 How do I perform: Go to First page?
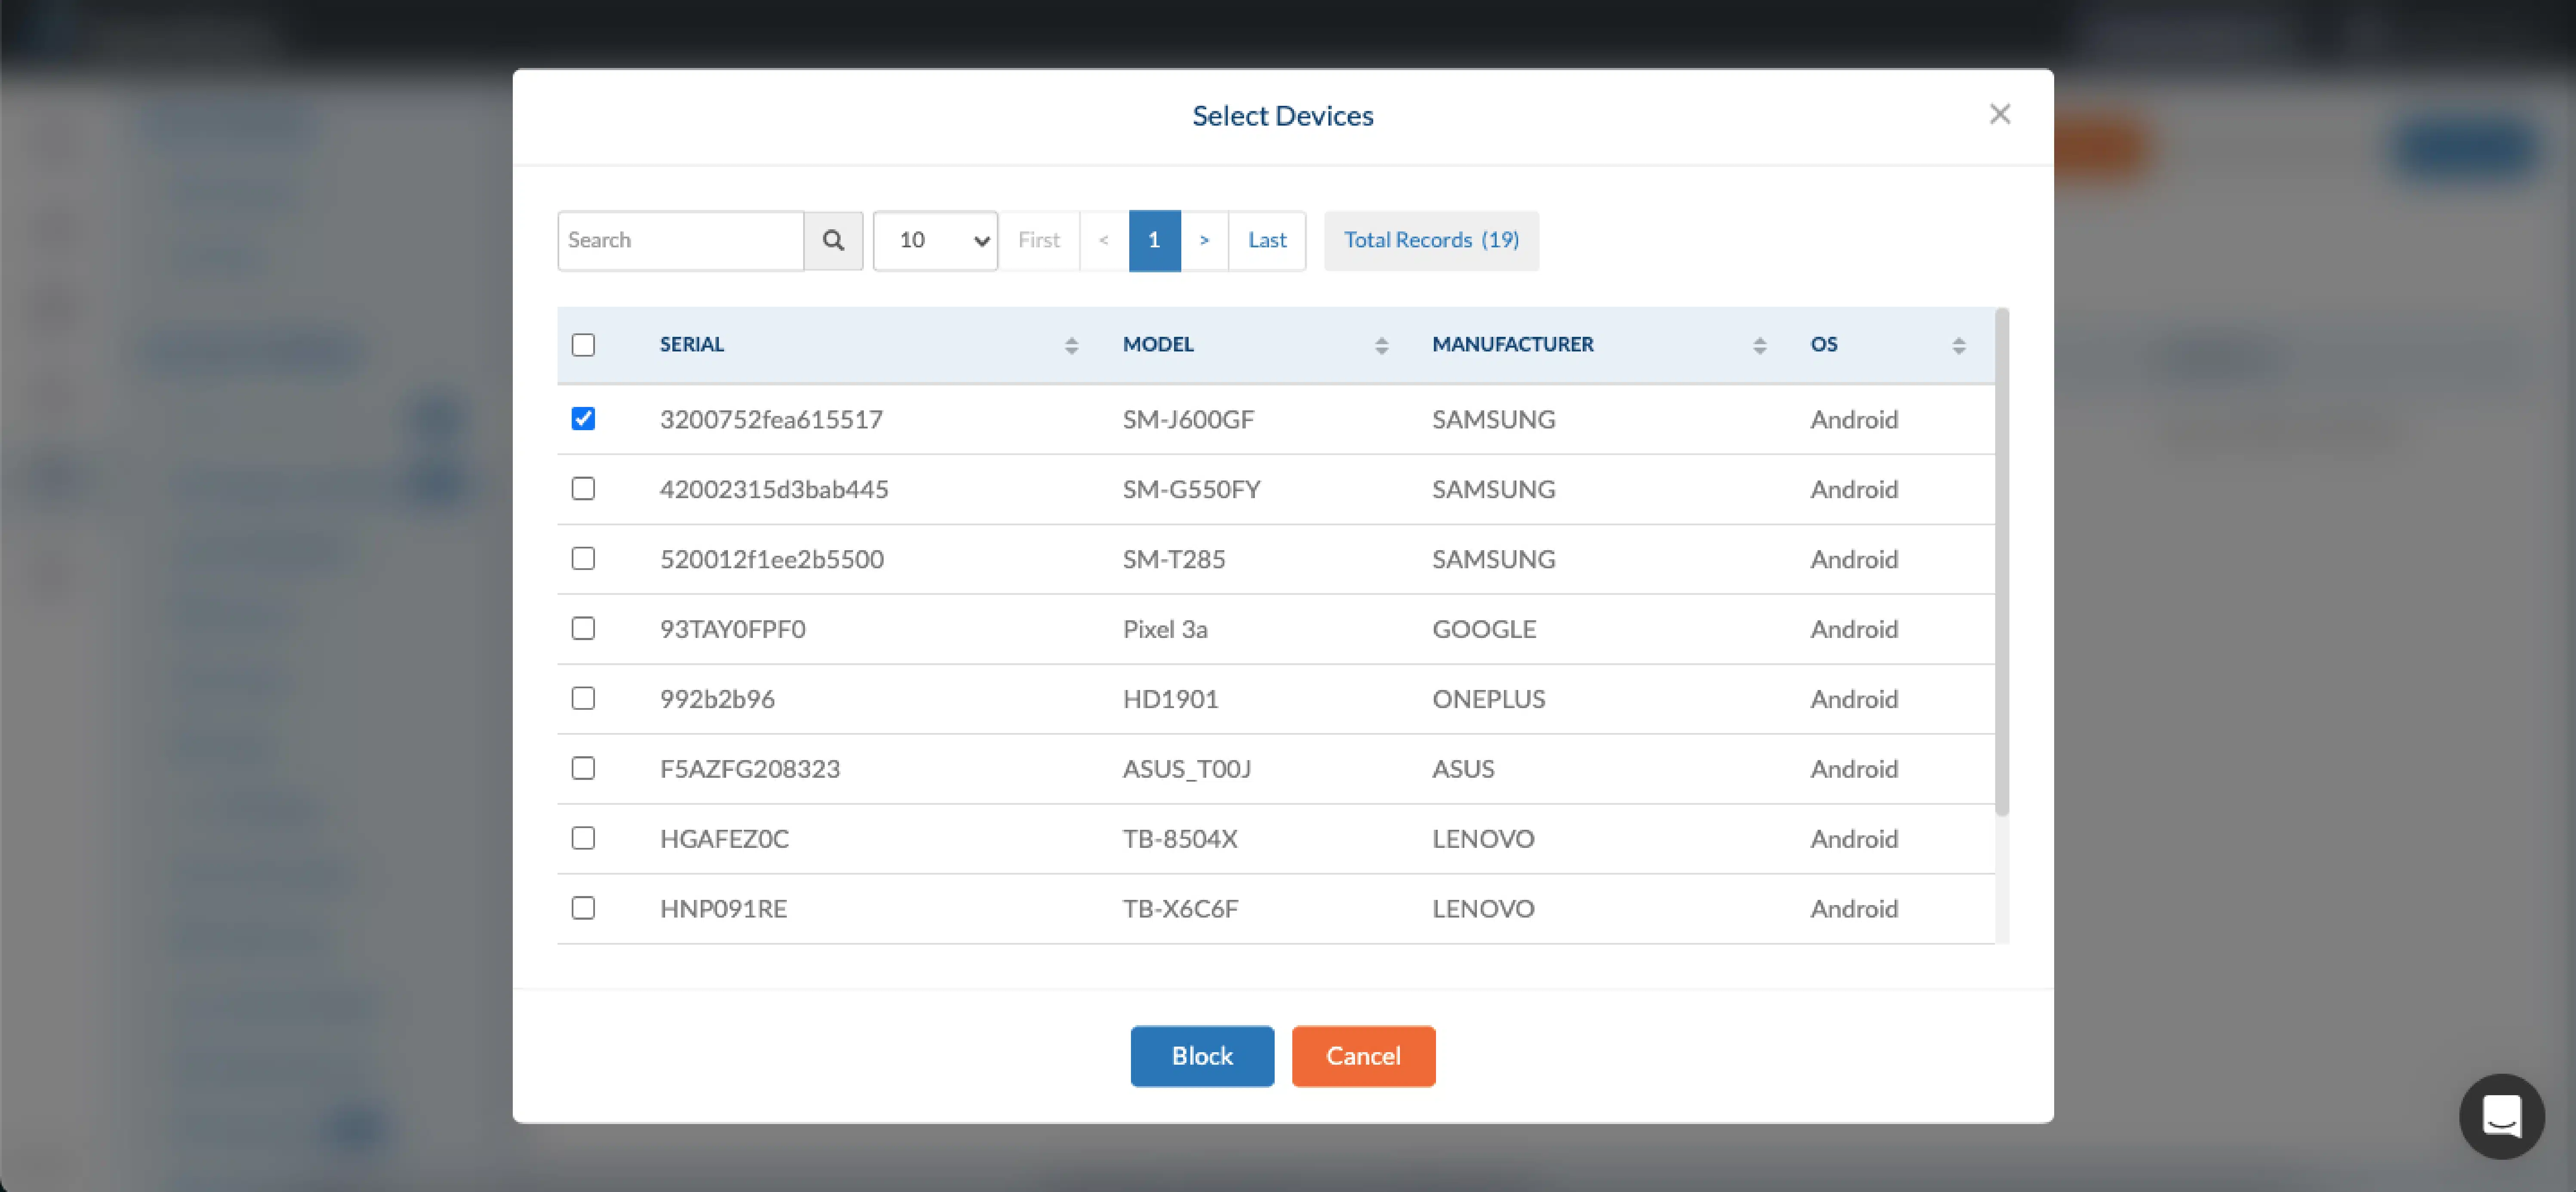pos(1039,240)
